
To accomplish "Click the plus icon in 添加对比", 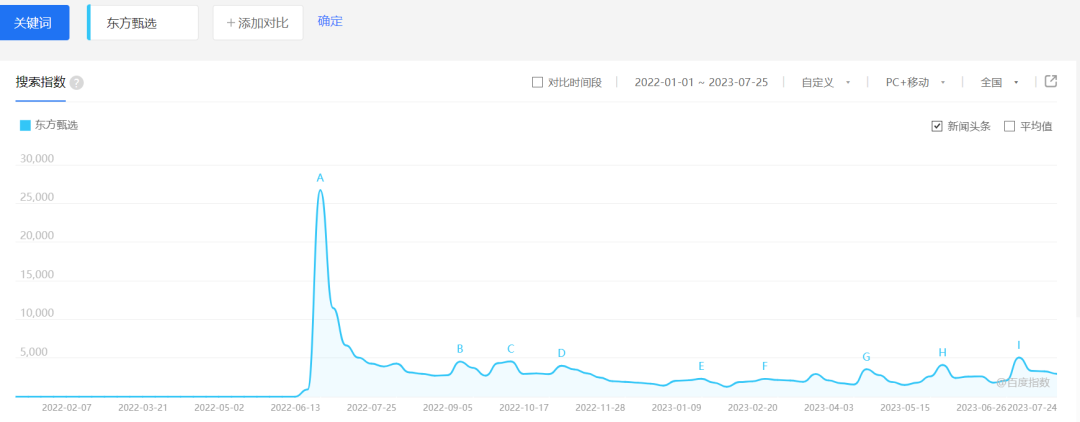I will pyautogui.click(x=231, y=23).
